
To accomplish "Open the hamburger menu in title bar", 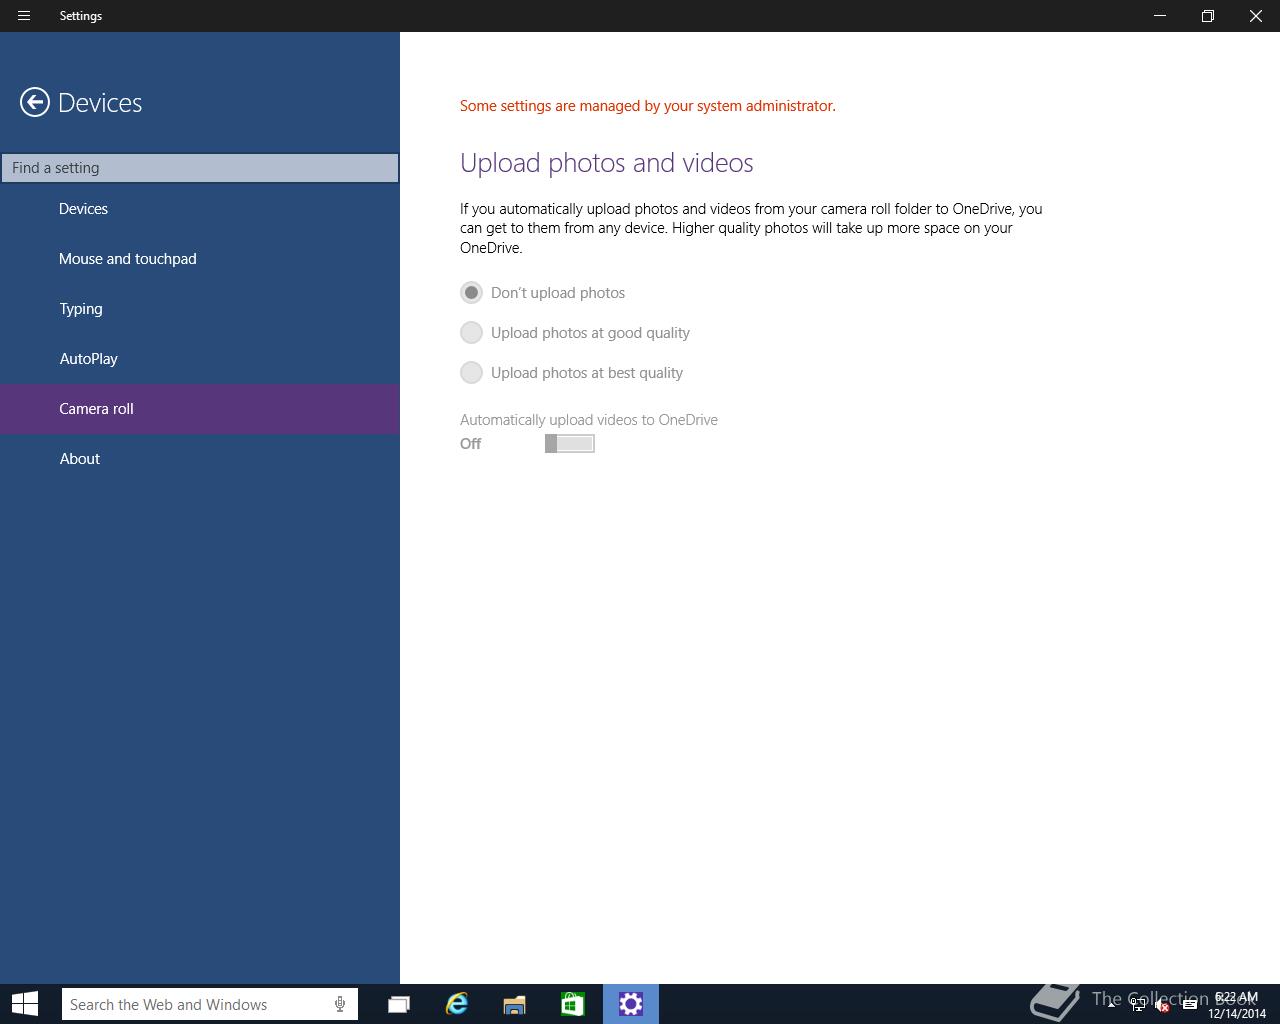I will point(24,16).
